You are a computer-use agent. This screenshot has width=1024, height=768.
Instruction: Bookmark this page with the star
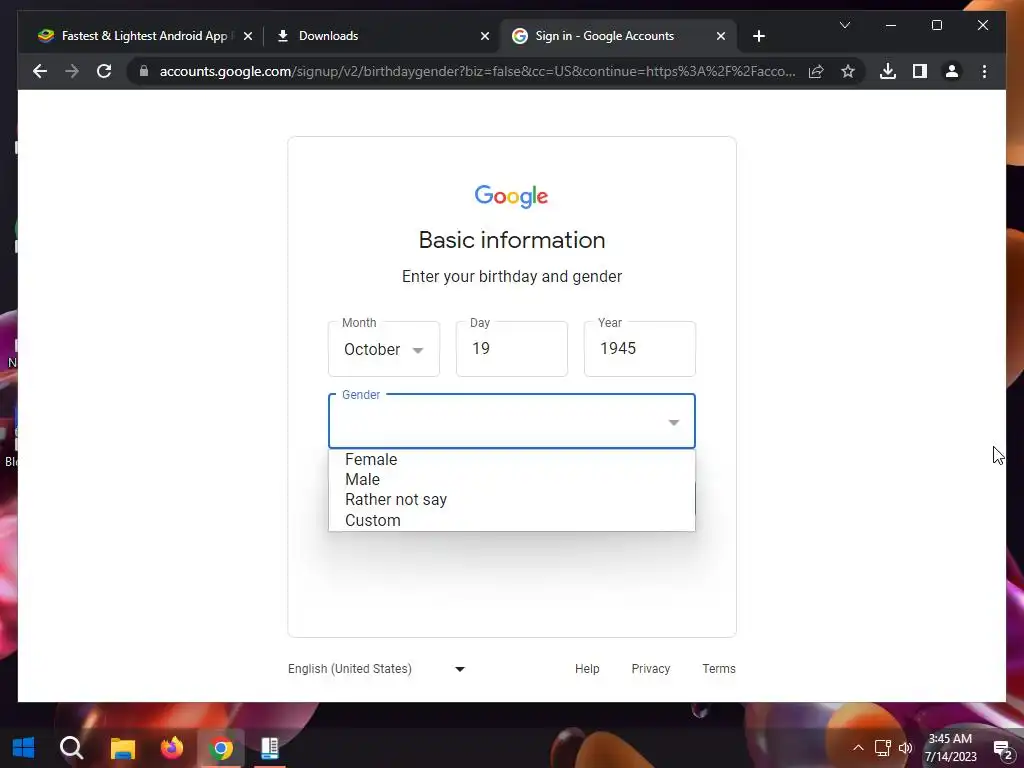[848, 71]
